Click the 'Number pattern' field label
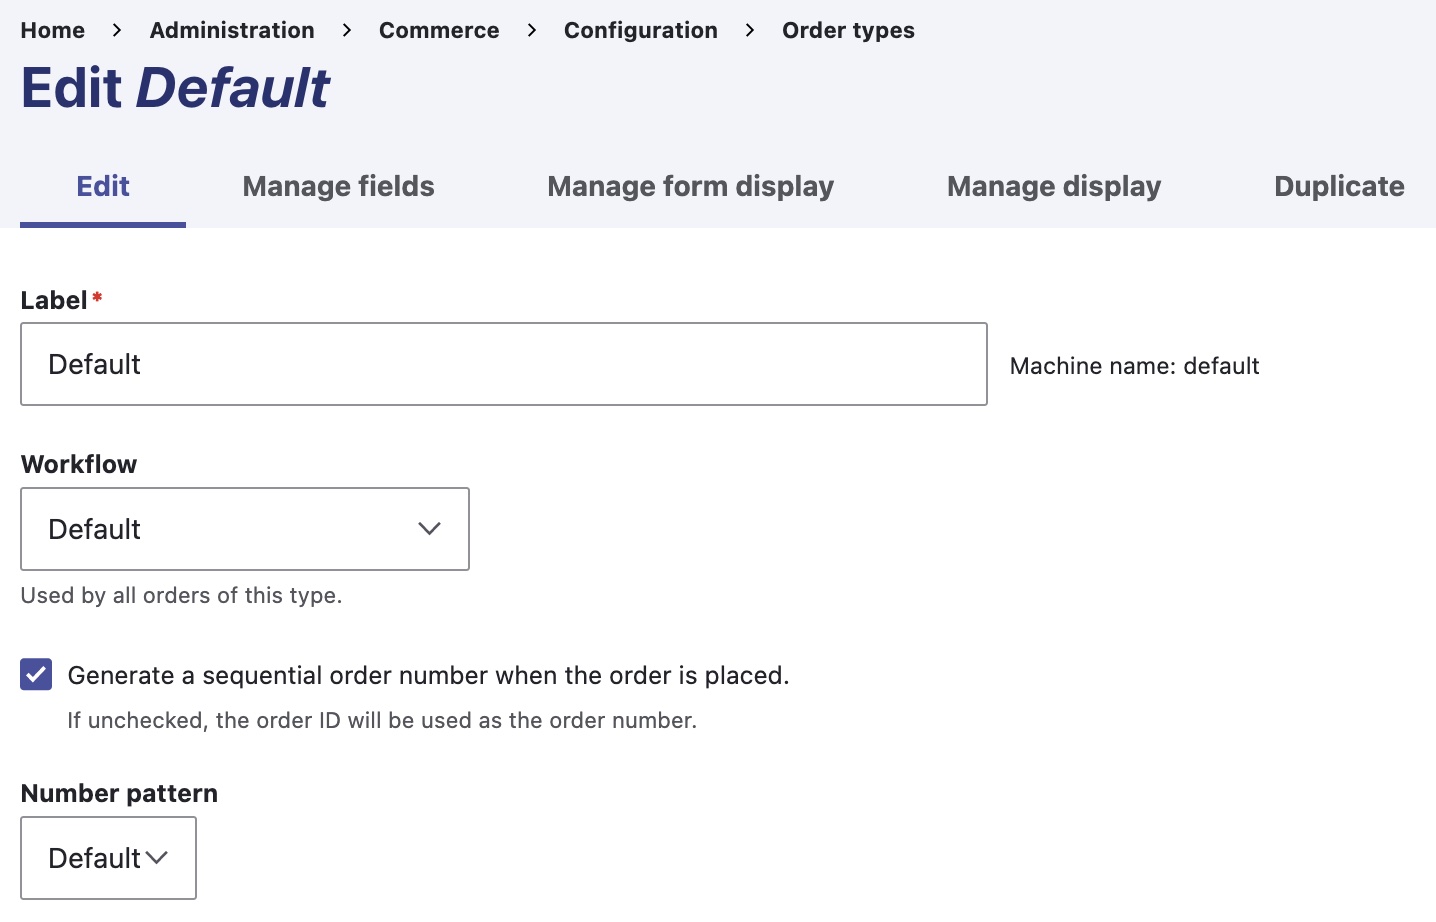This screenshot has height=922, width=1436. pos(119,793)
